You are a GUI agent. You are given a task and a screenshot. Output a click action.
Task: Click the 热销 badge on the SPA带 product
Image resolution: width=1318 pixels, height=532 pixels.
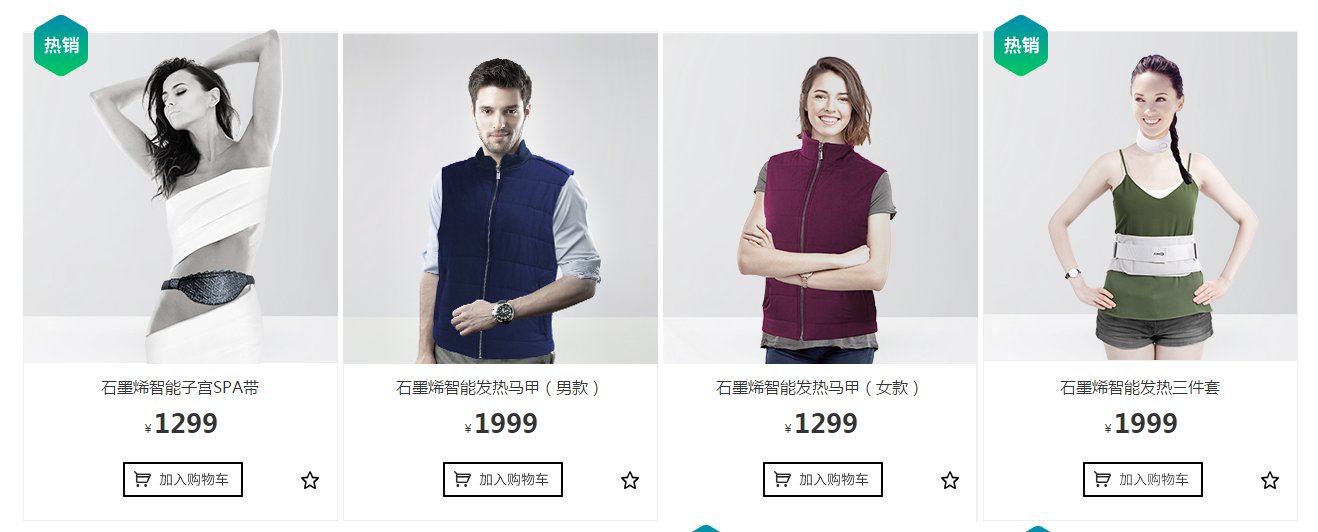click(61, 45)
